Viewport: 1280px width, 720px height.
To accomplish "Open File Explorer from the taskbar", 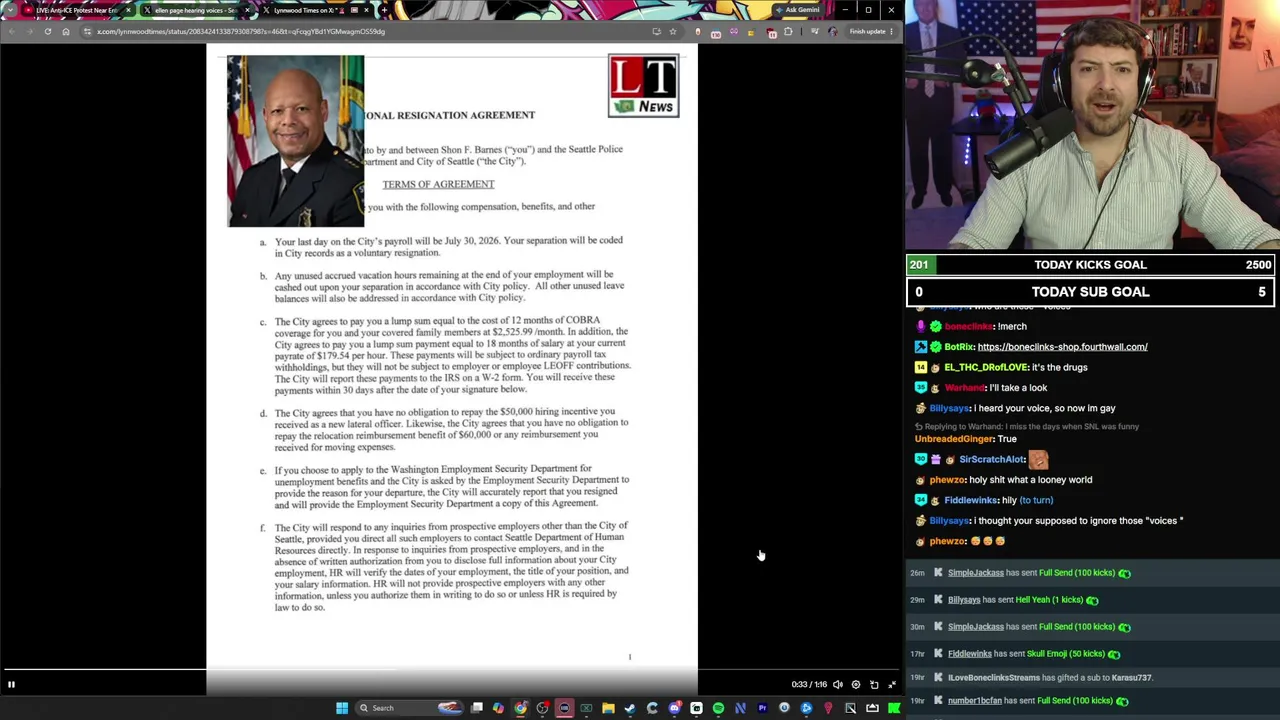I will click(608, 708).
